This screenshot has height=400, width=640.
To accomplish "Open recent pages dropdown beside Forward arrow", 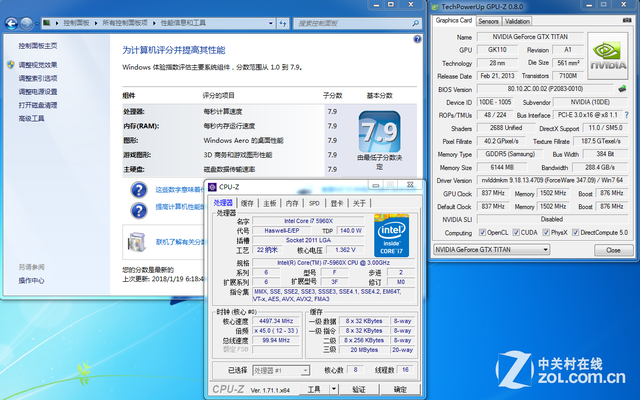I will point(37,24).
